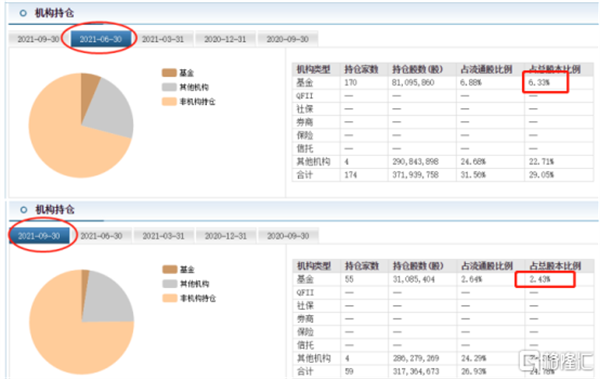Switch to 2020-12-31 tab in upper panel

[x=225, y=39]
